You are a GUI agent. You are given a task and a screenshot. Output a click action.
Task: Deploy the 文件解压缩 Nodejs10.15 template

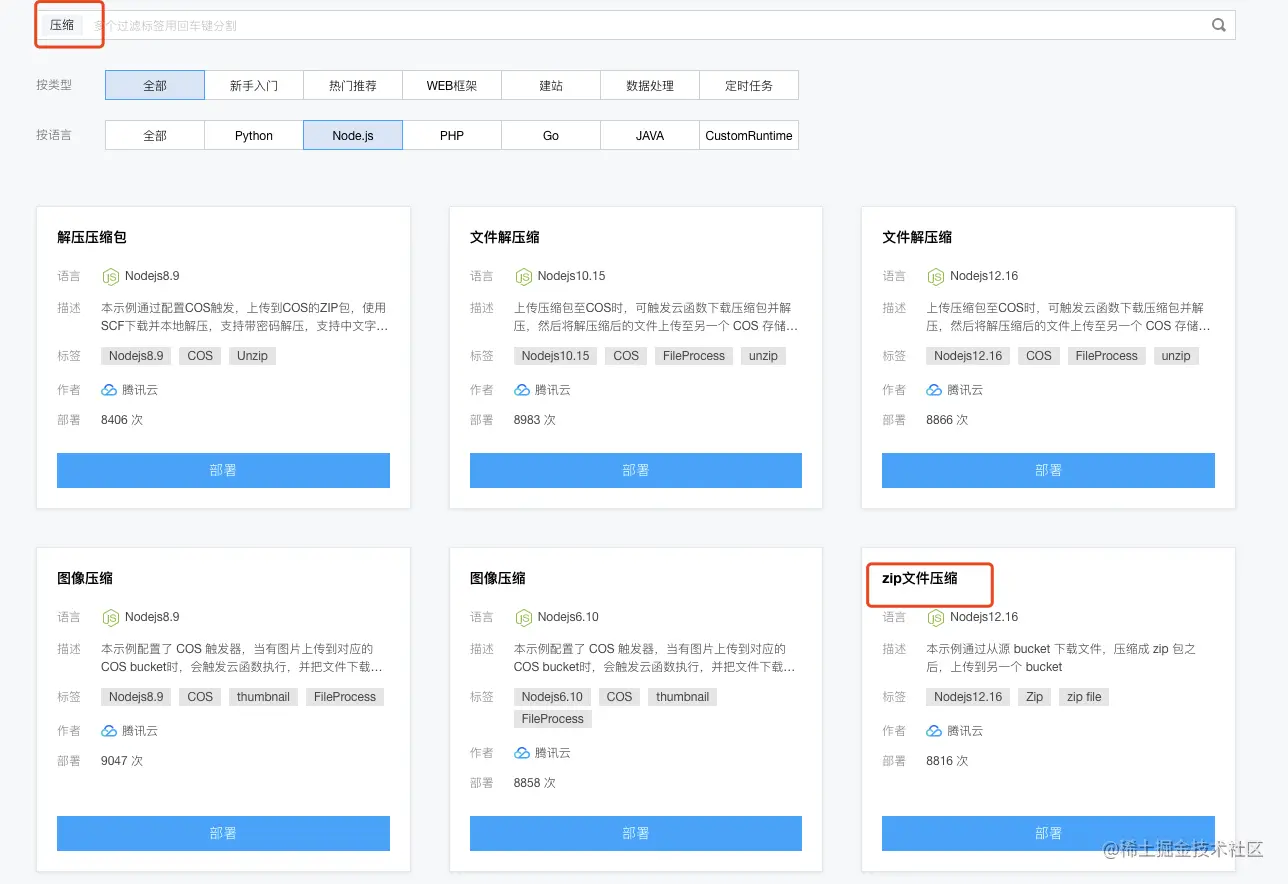point(636,470)
